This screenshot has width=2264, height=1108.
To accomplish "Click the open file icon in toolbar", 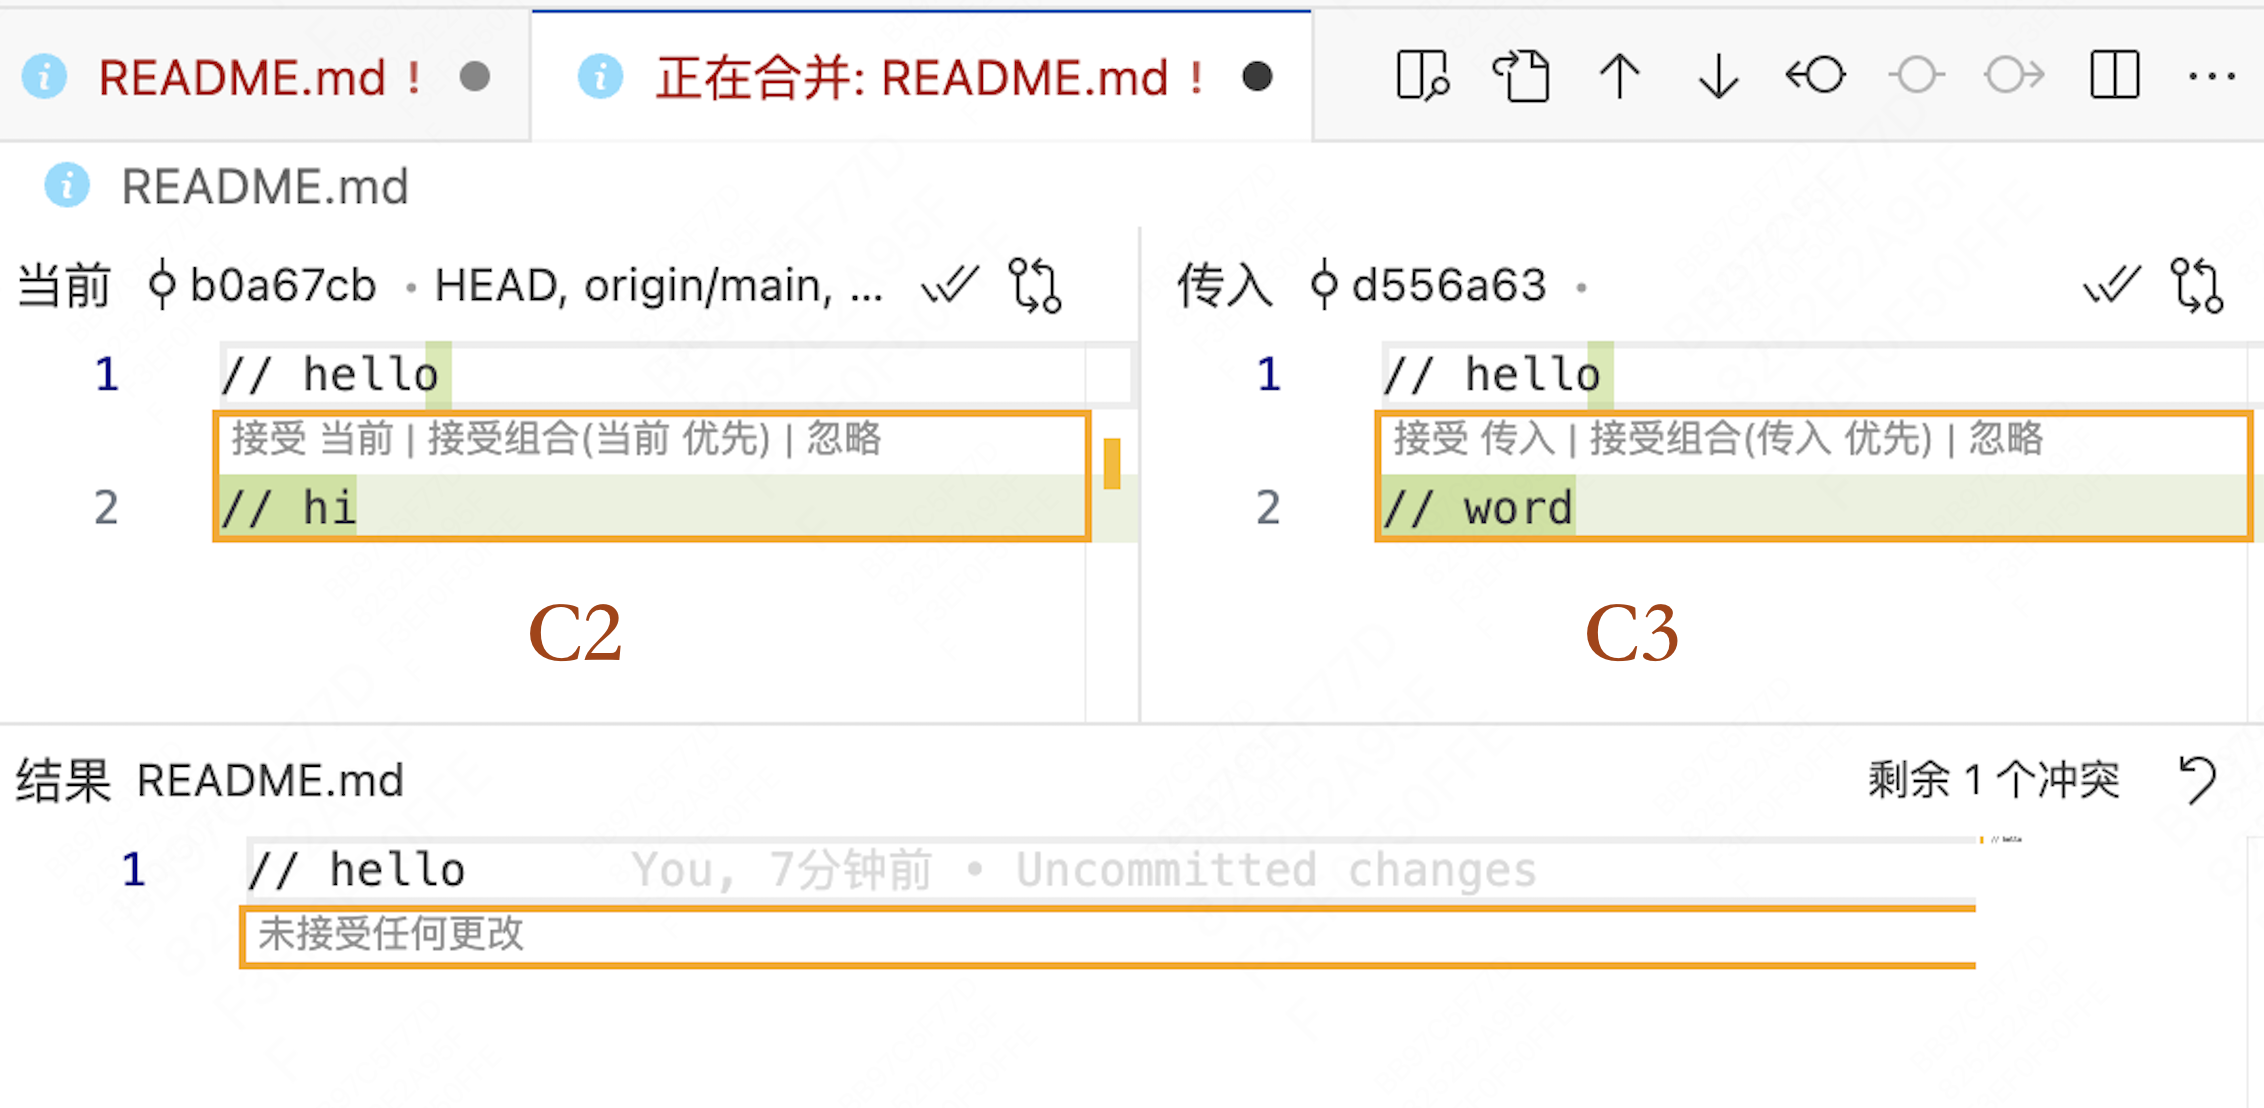I will point(1521,76).
